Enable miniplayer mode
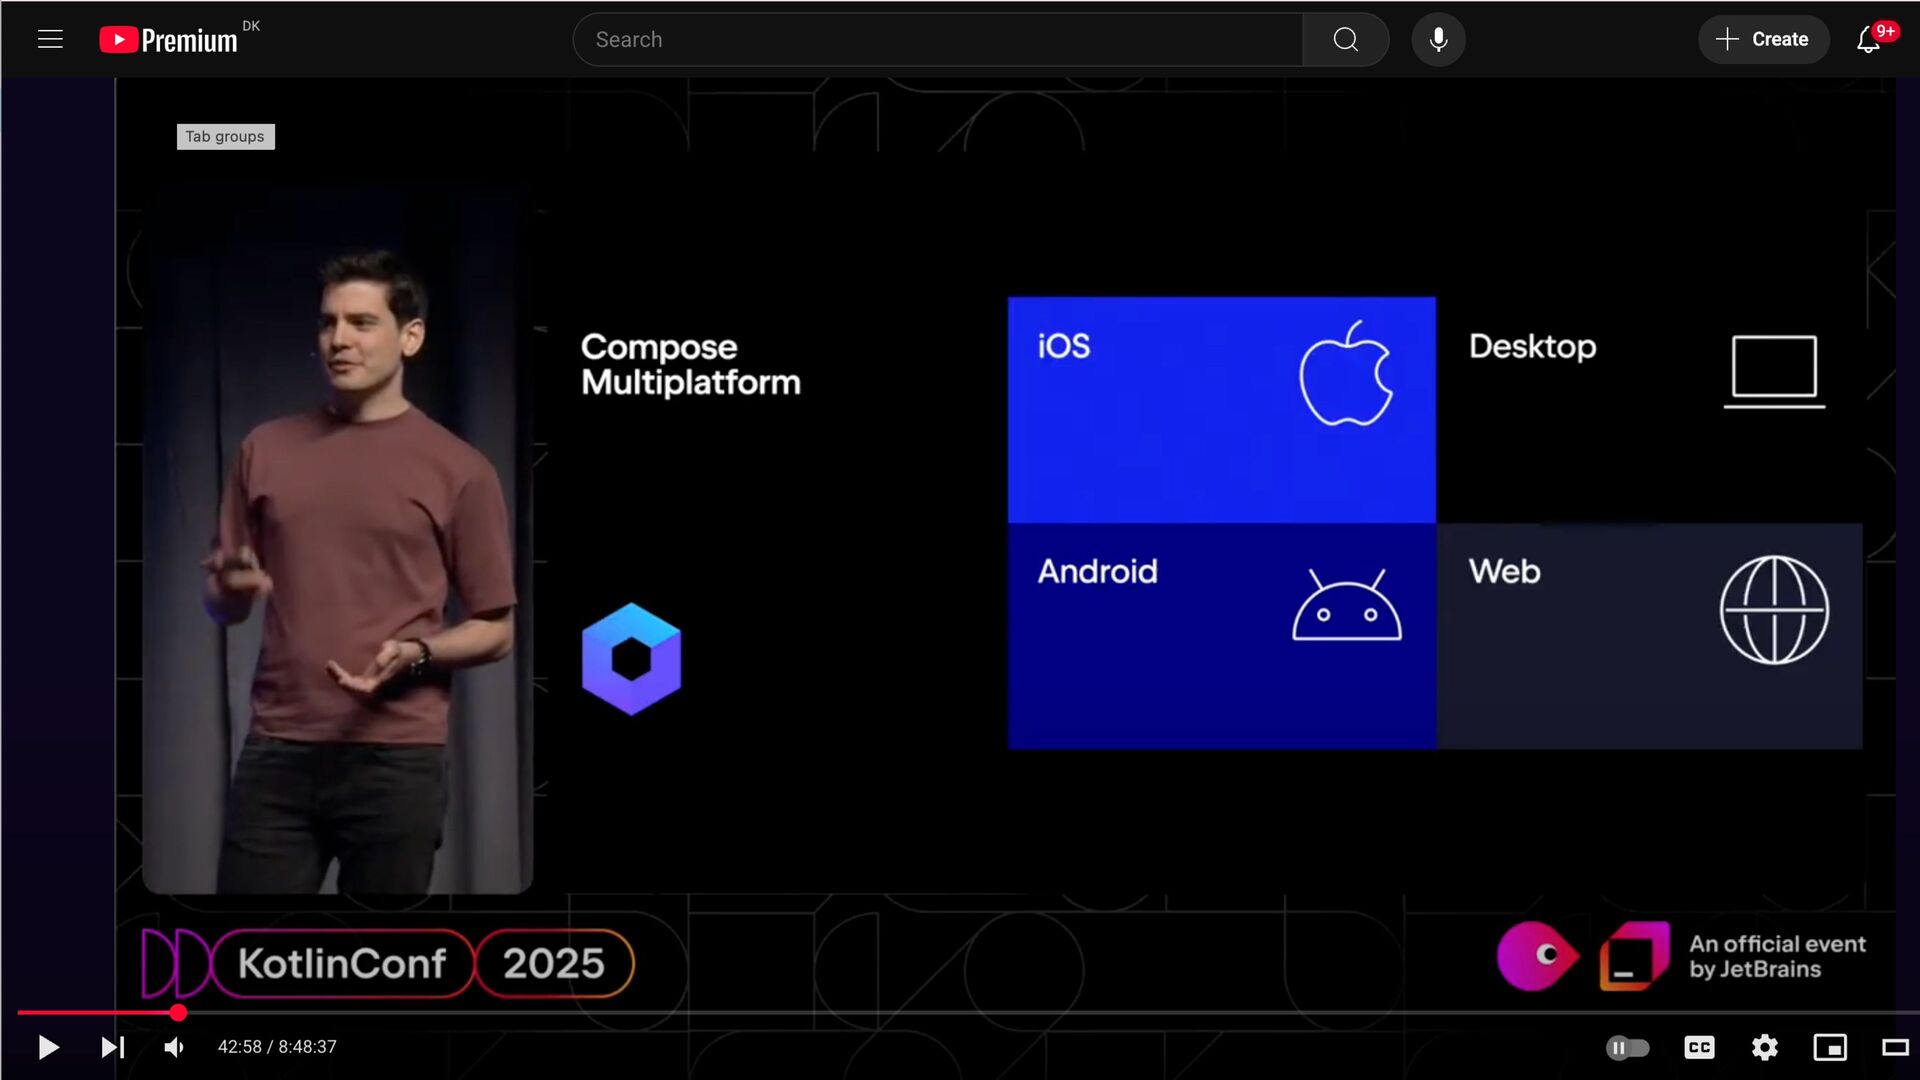1920x1080 pixels. click(x=1830, y=1047)
